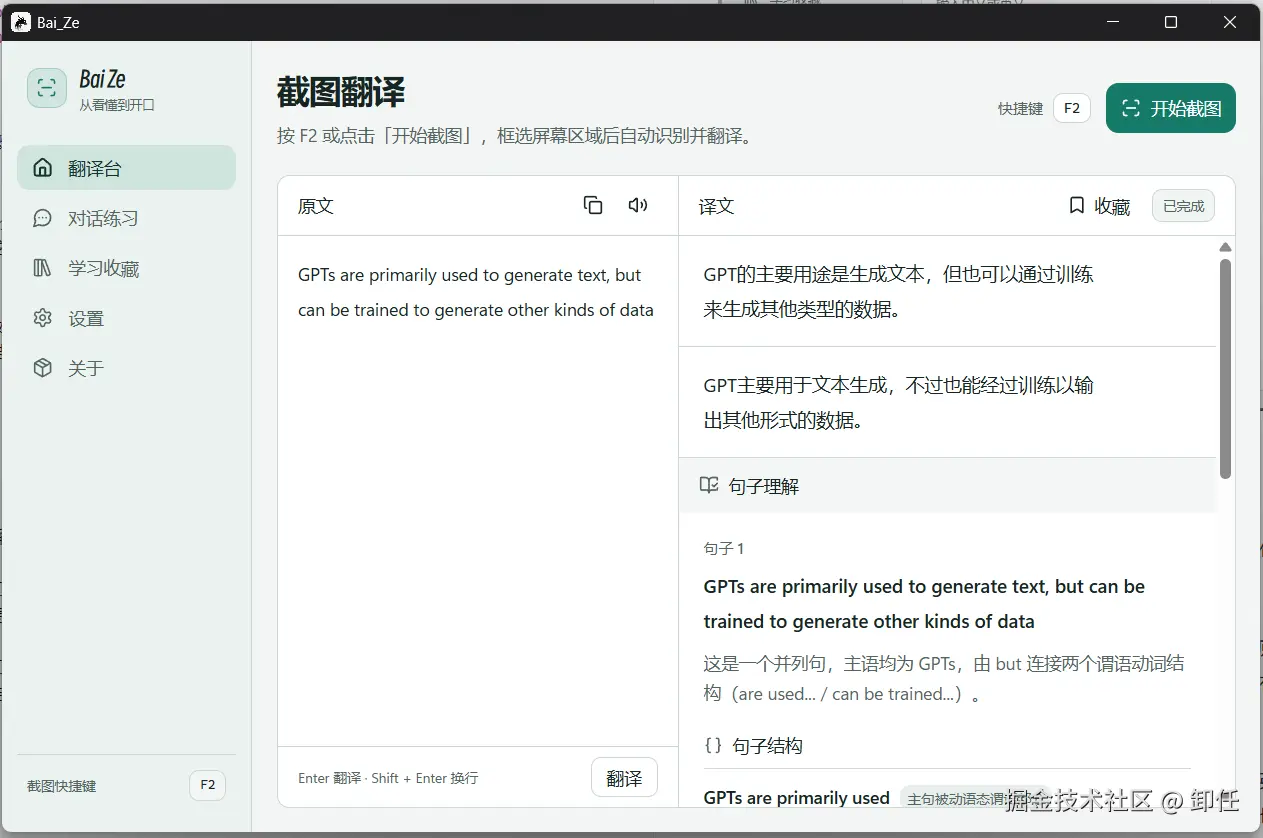Image resolution: width=1263 pixels, height=838 pixels.
Task: Close the Bai_Ze window
Action: coord(1230,22)
